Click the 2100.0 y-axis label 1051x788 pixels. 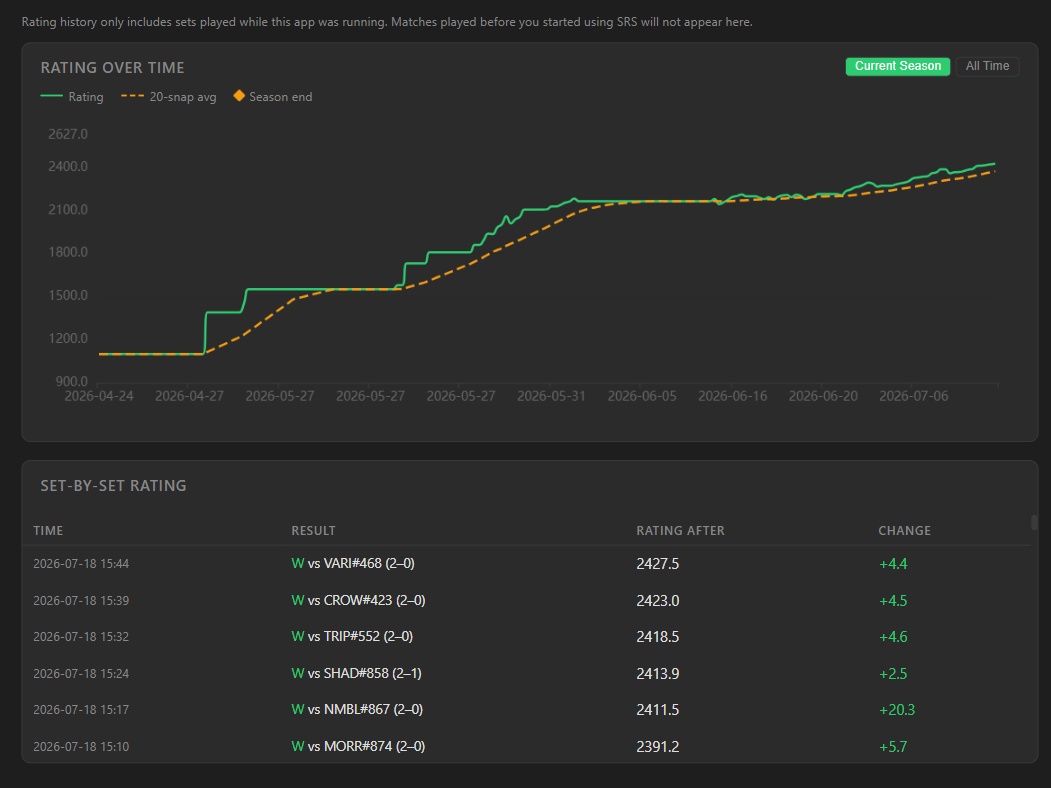[68, 210]
